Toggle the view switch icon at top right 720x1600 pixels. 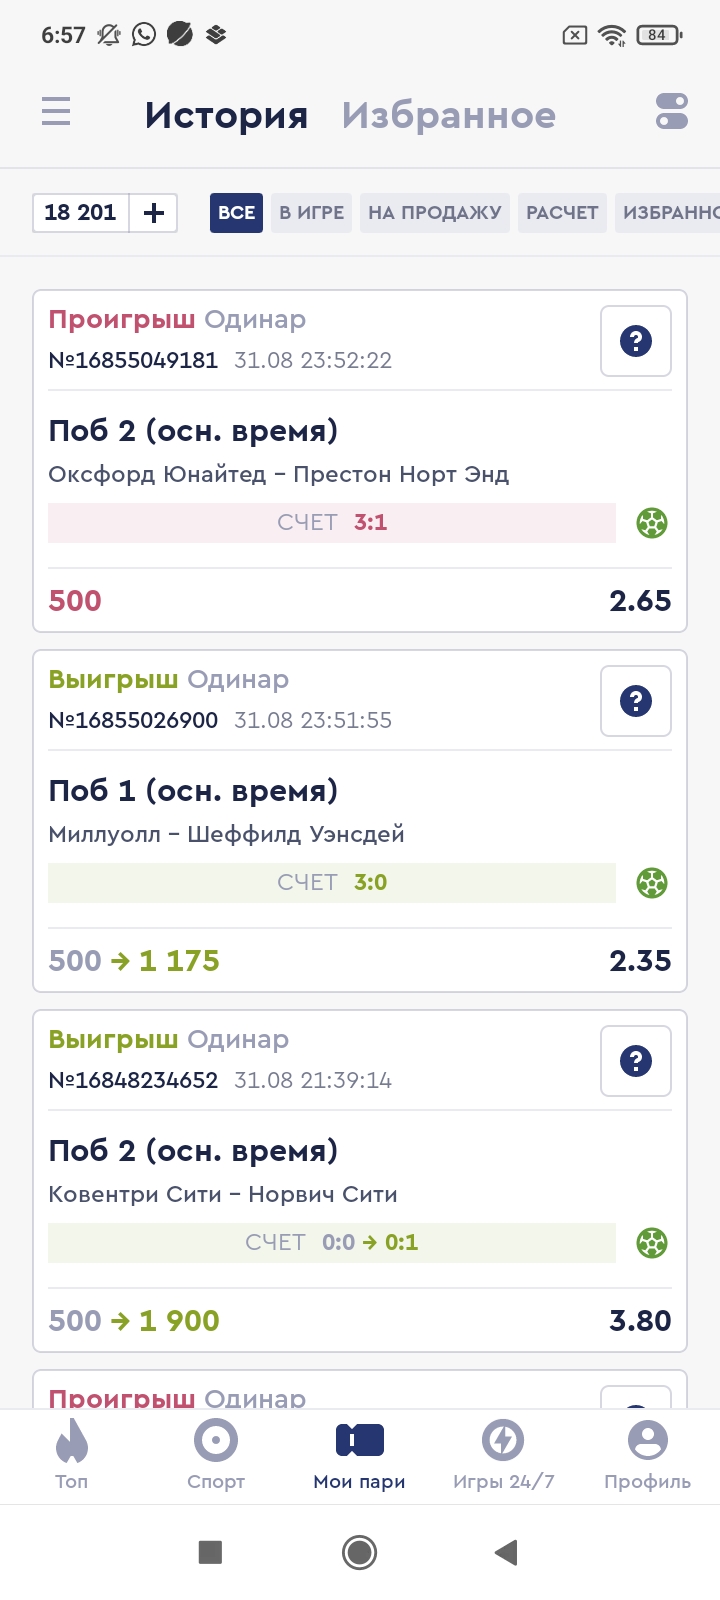[672, 111]
